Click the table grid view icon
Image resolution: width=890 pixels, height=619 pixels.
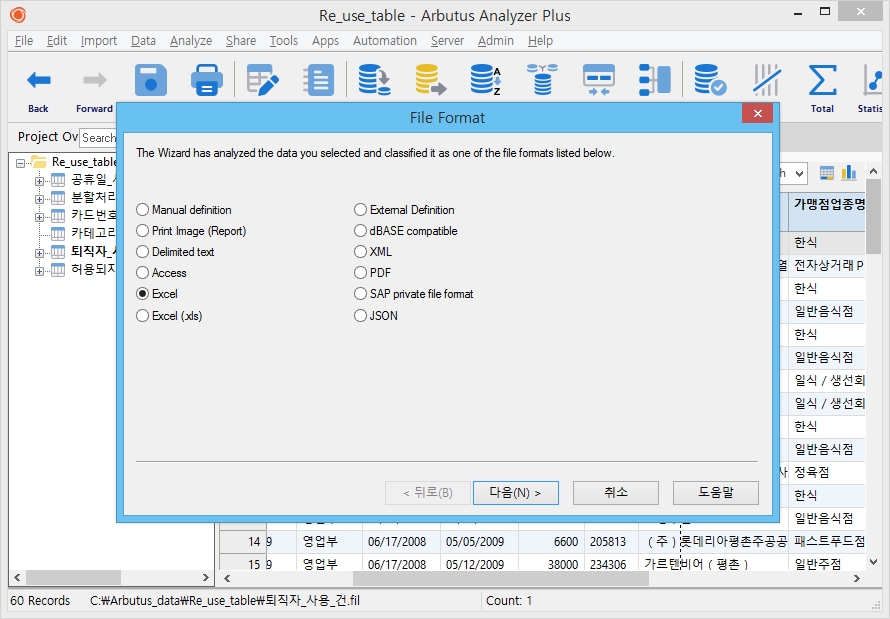827,173
